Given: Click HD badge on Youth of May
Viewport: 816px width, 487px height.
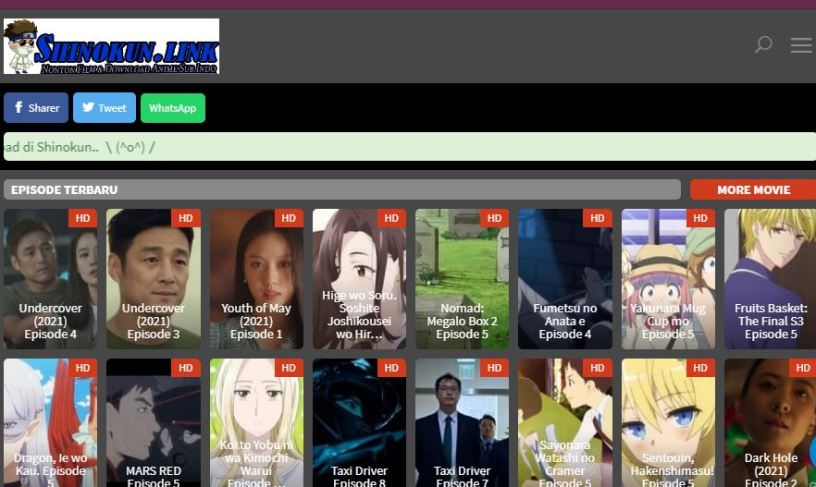Looking at the screenshot, I should coord(289,218).
